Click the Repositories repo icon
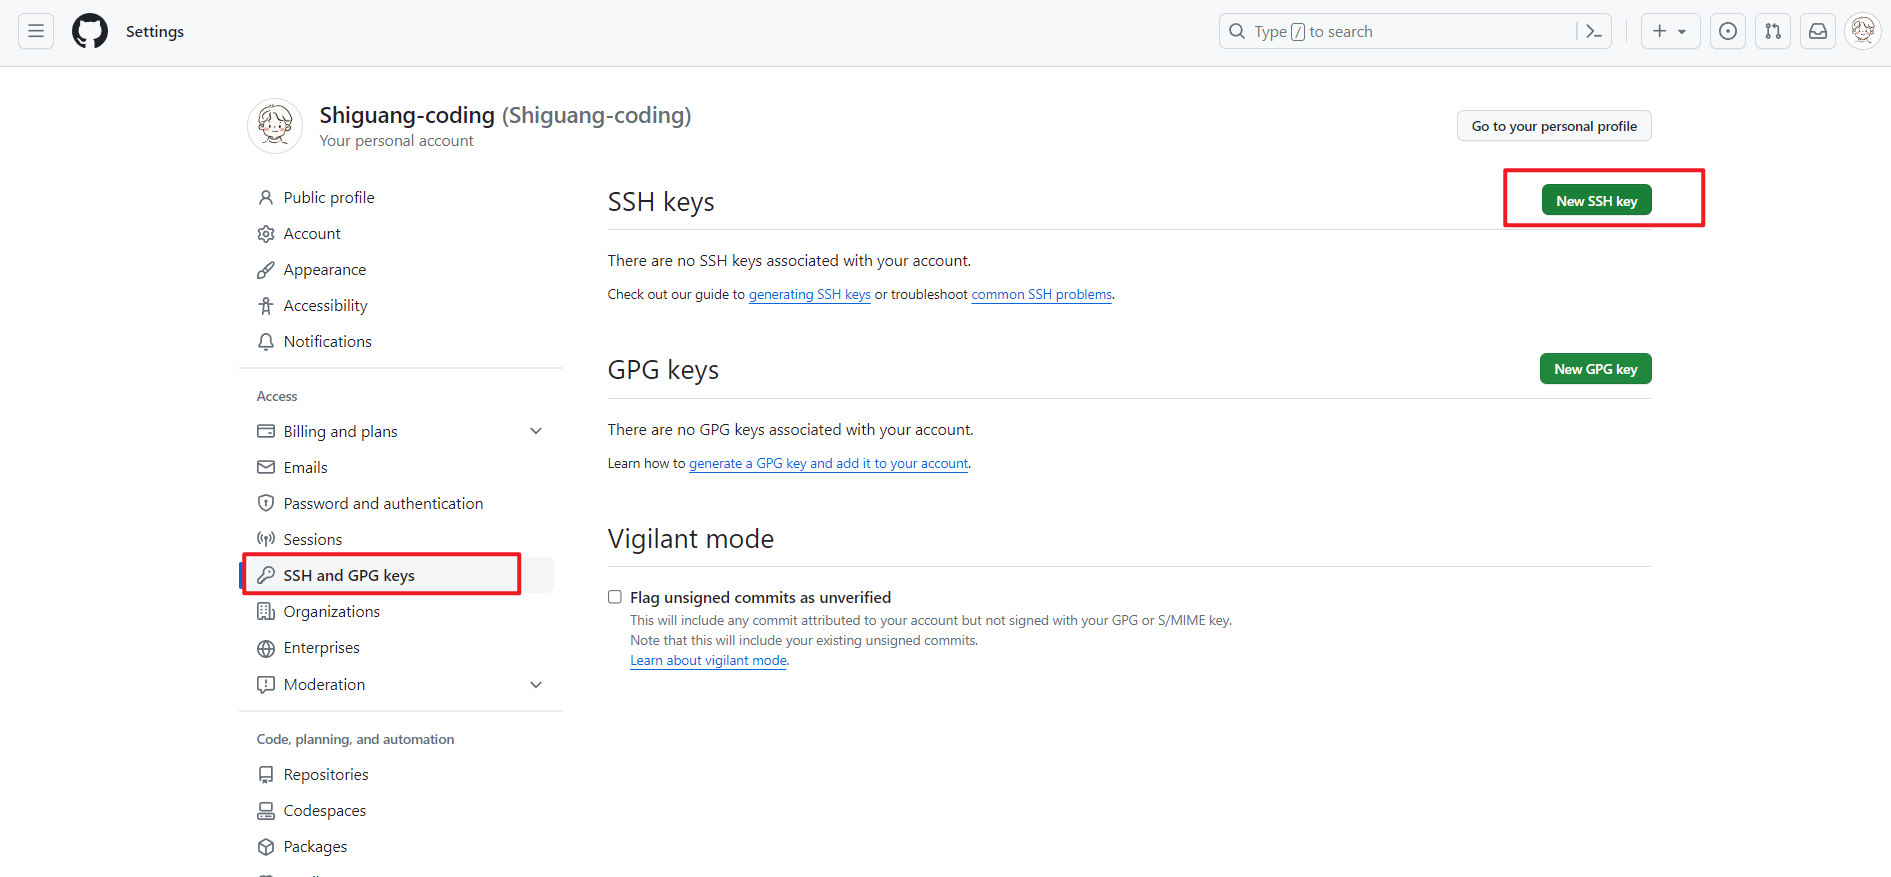The width and height of the screenshot is (1891, 877). click(x=266, y=775)
